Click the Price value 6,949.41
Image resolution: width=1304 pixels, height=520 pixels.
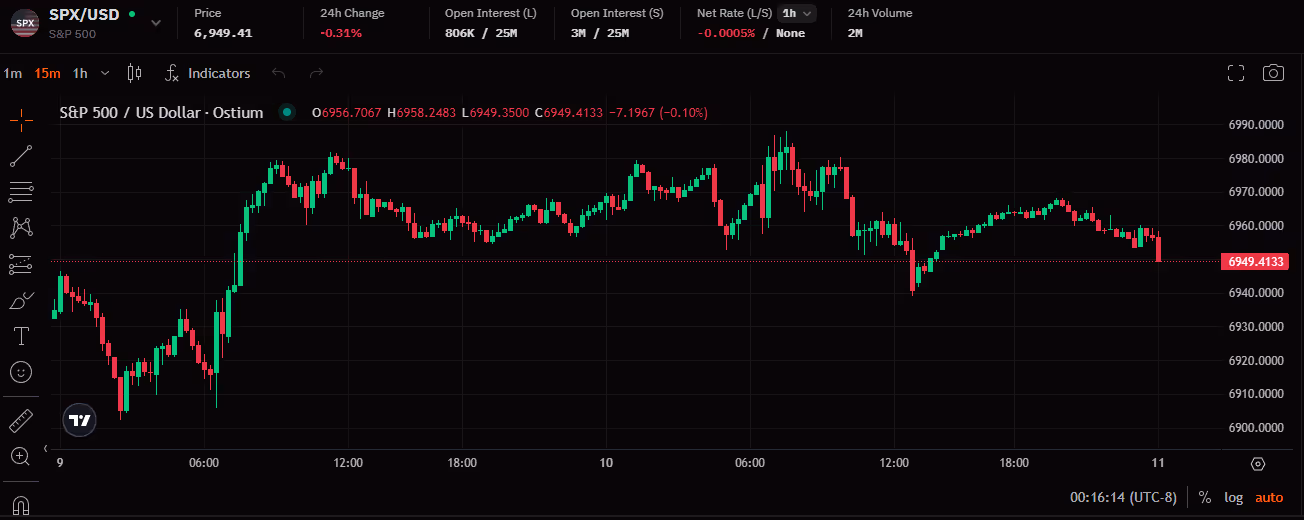223,33
